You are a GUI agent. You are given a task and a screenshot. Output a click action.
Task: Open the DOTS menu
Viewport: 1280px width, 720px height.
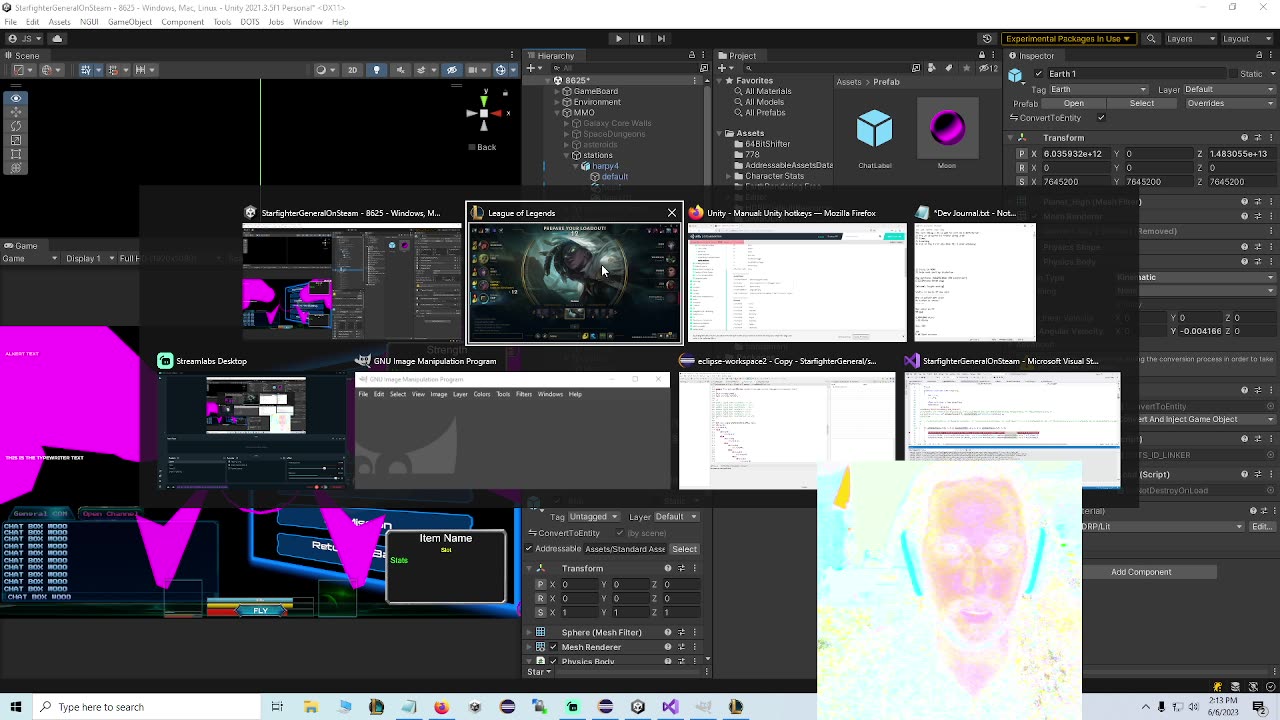tap(250, 22)
